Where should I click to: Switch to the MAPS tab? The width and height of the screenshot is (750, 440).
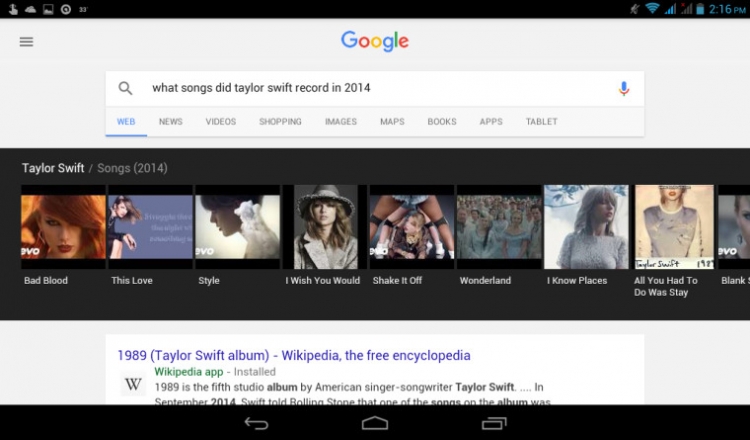(392, 121)
